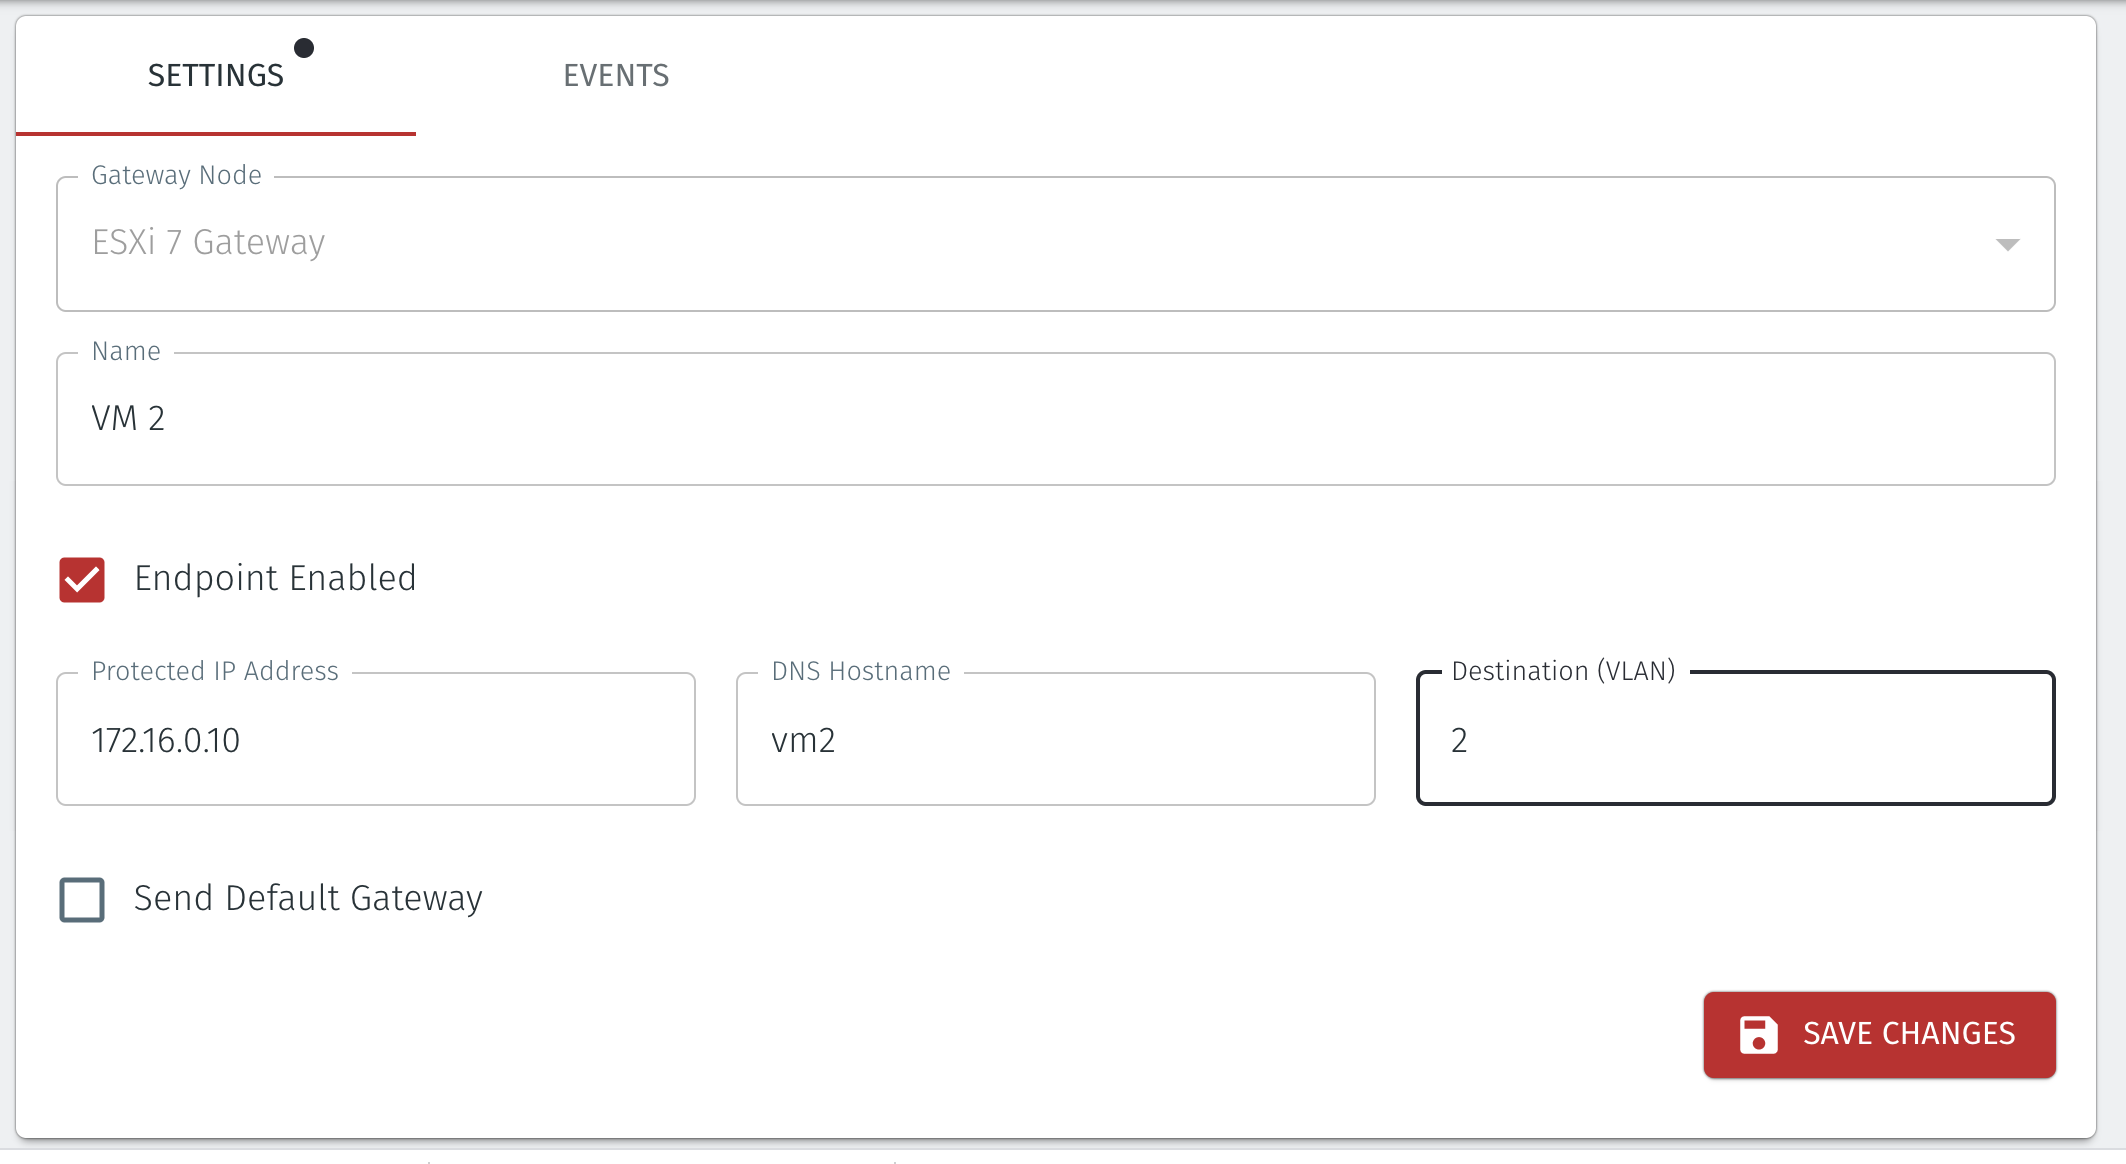Screen dimensions: 2126x1164
Task: Switch to the Settings tab
Action: pos(216,76)
